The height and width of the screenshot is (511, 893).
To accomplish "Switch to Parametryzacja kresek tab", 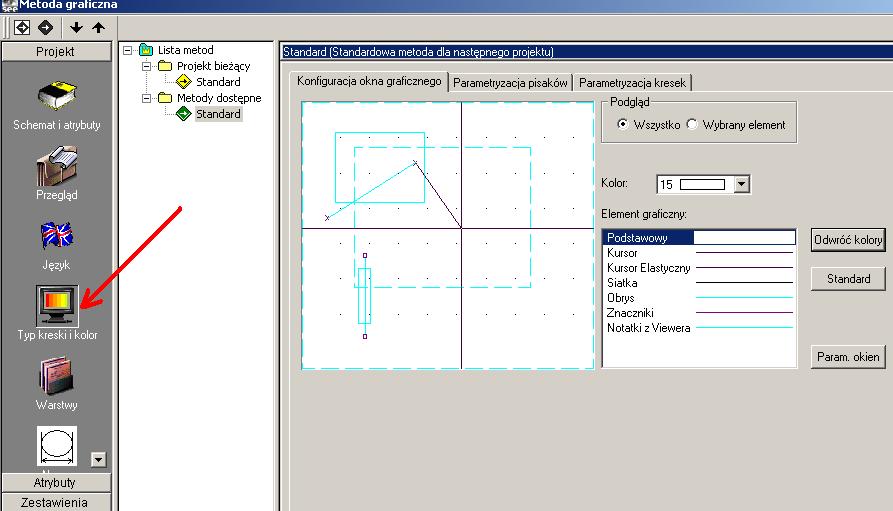I will (632, 83).
